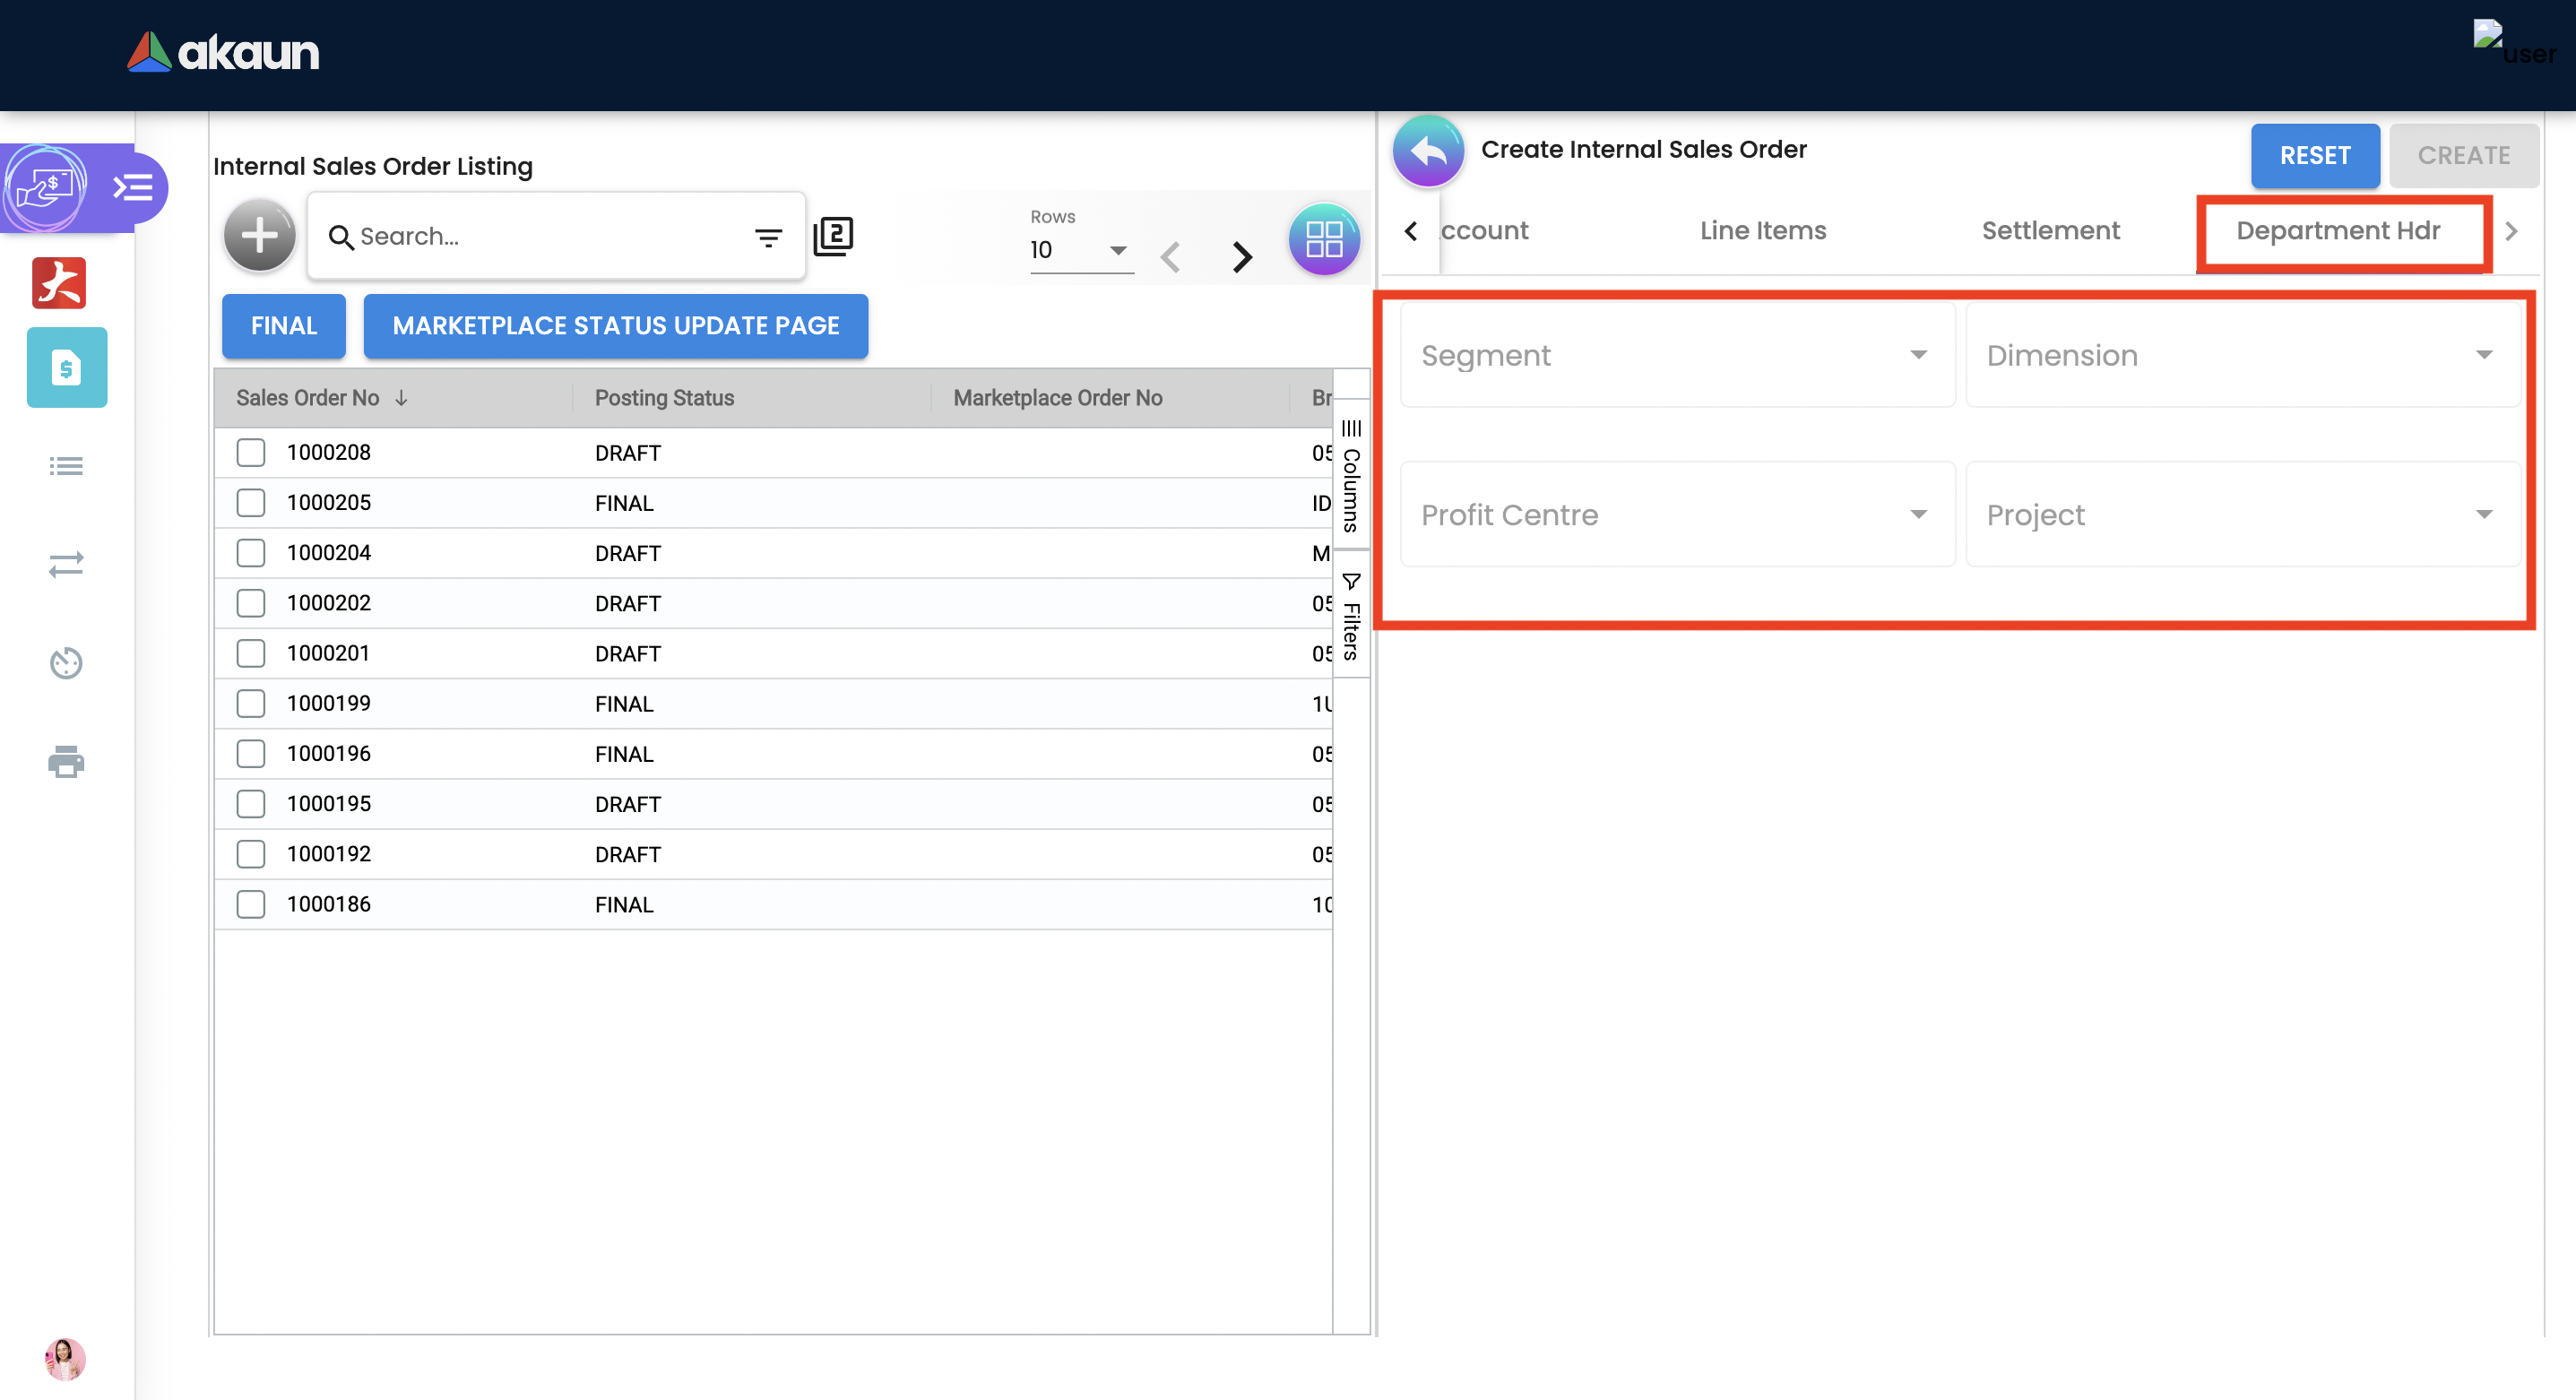This screenshot has width=2576, height=1400.
Task: Open Marketplace Status Update Page
Action: pyautogui.click(x=615, y=326)
